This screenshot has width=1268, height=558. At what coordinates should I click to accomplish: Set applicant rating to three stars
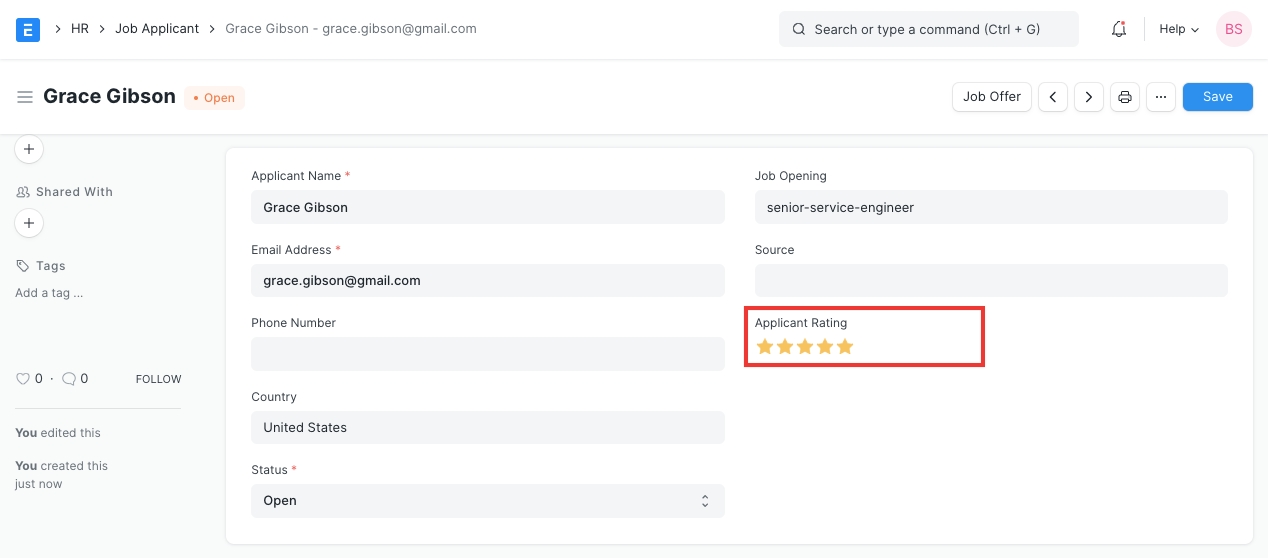[805, 347]
